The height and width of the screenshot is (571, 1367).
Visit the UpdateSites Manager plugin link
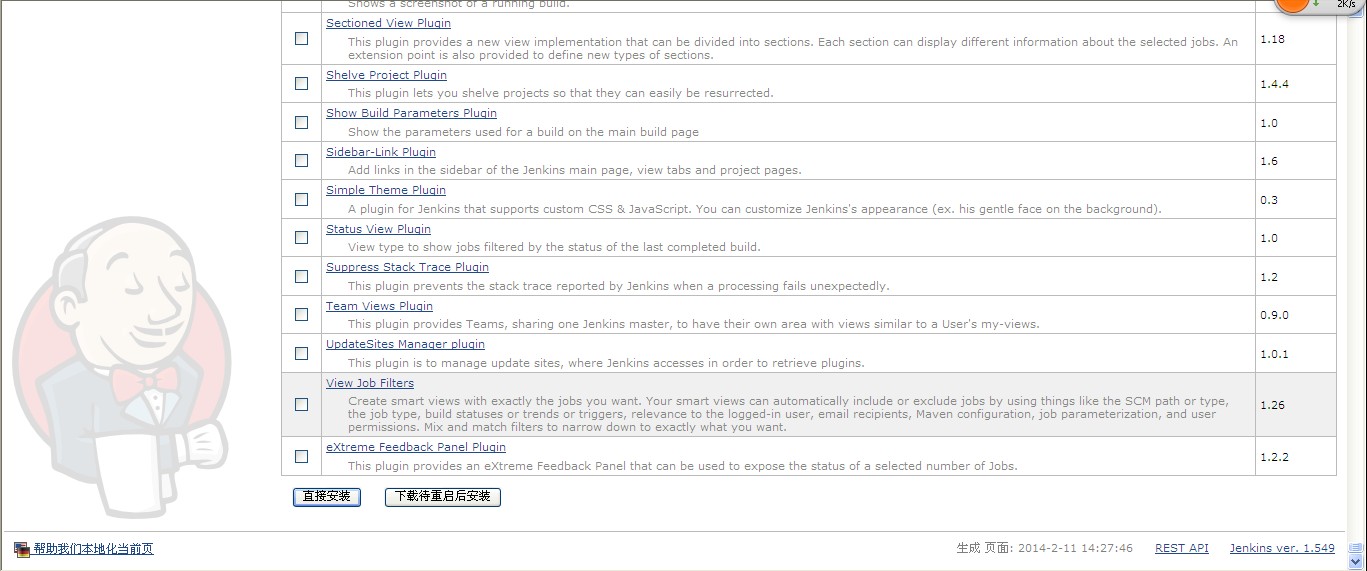(x=405, y=344)
